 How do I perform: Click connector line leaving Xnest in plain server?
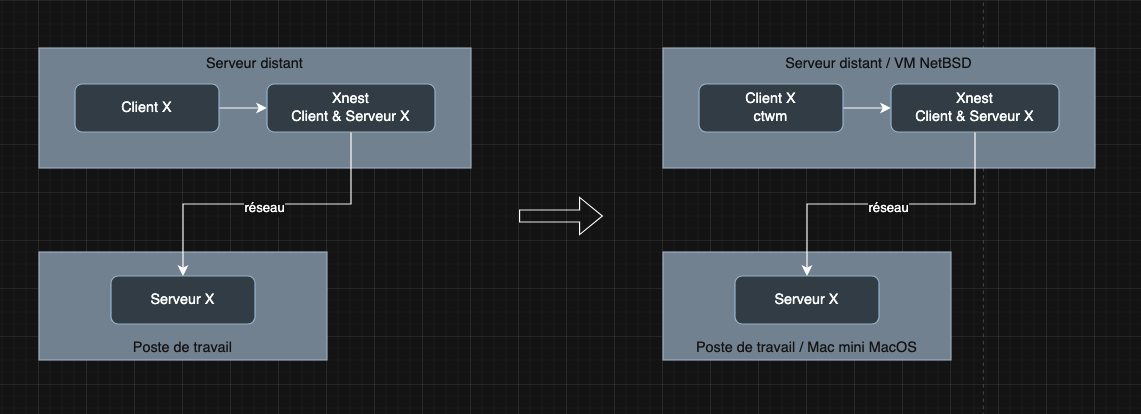tap(351, 168)
